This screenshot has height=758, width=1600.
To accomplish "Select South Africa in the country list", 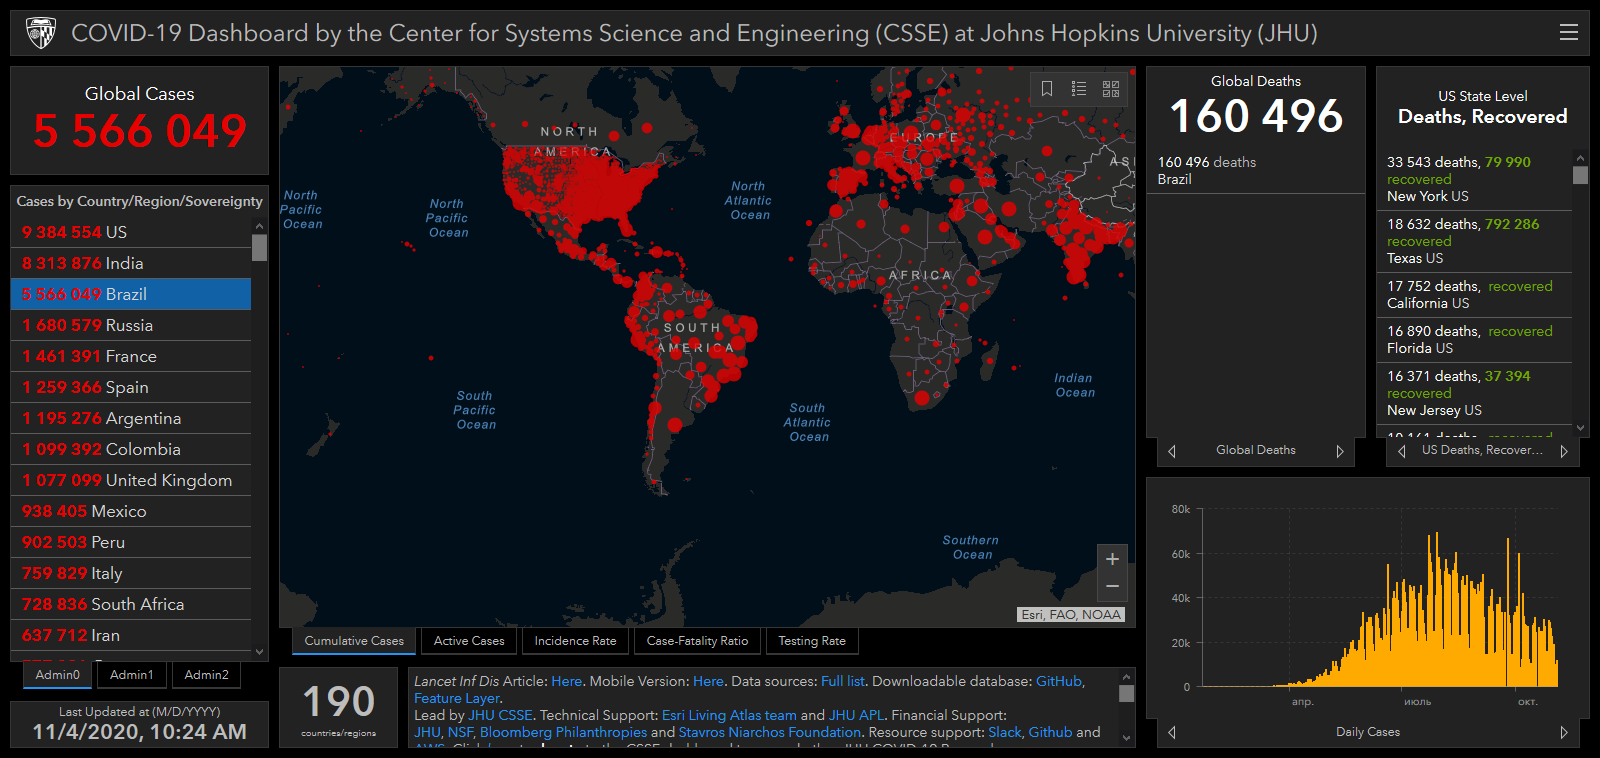I will [131, 604].
